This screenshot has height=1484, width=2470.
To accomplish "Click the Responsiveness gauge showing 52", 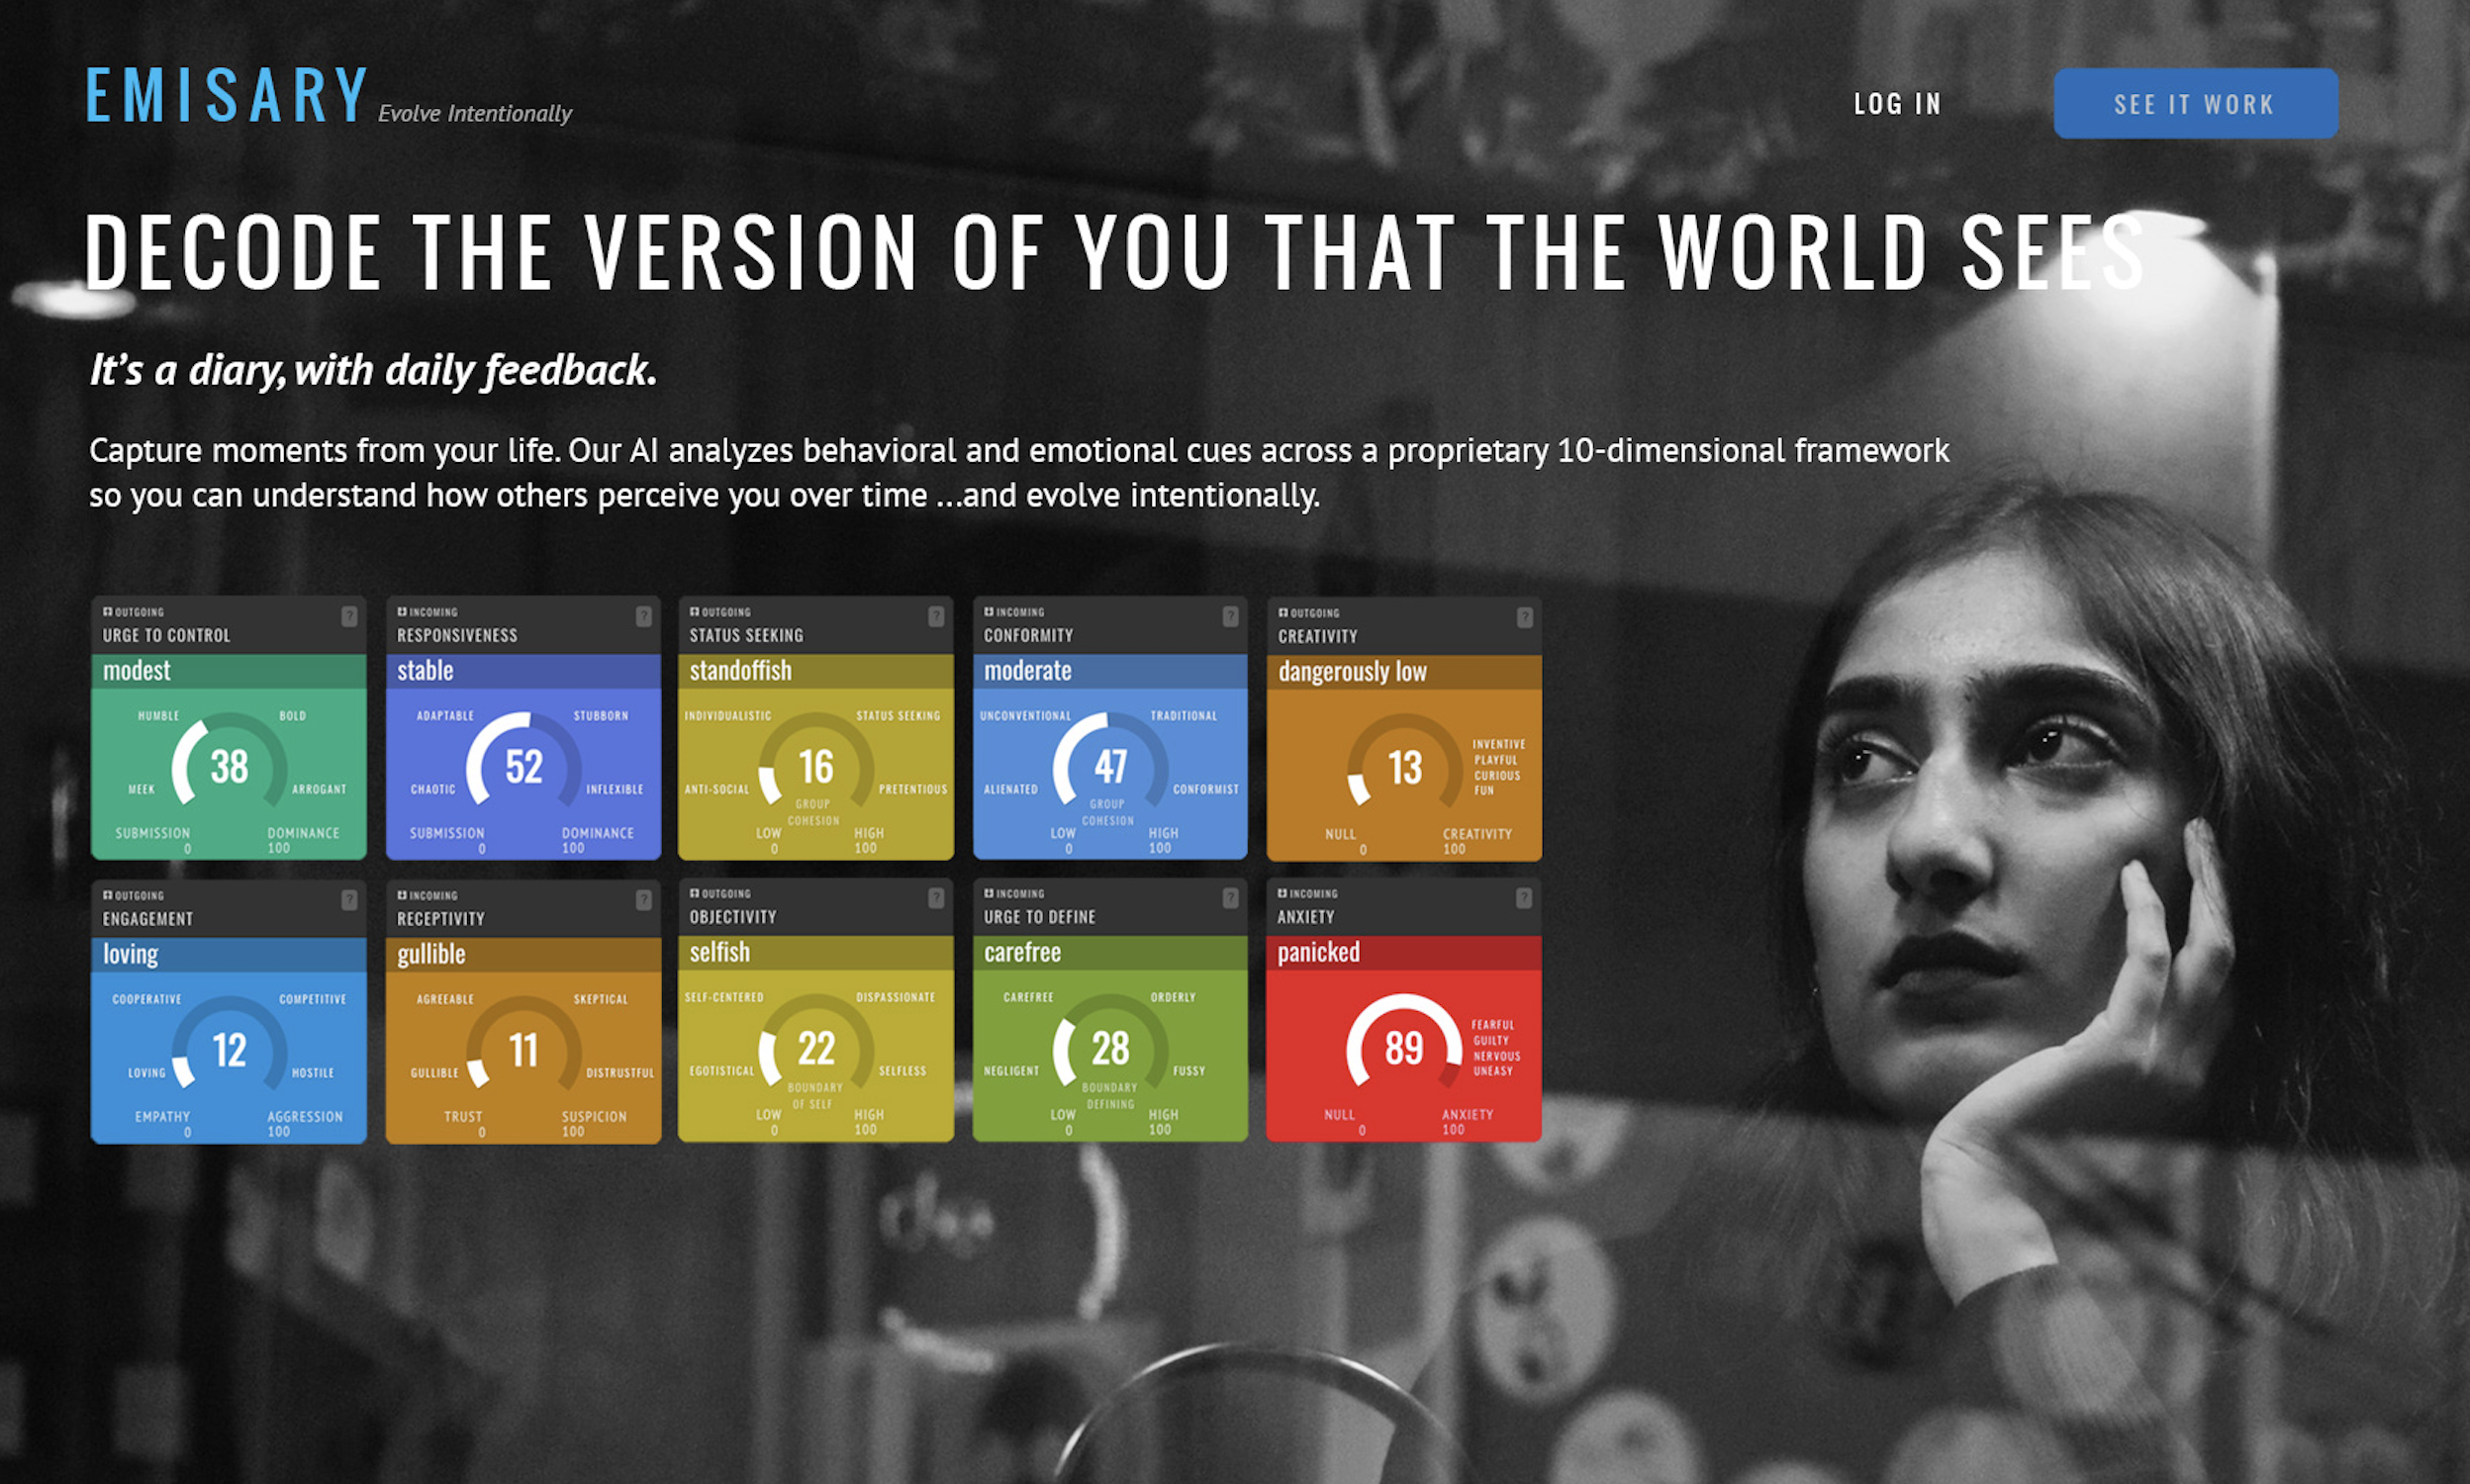I will point(523,766).
